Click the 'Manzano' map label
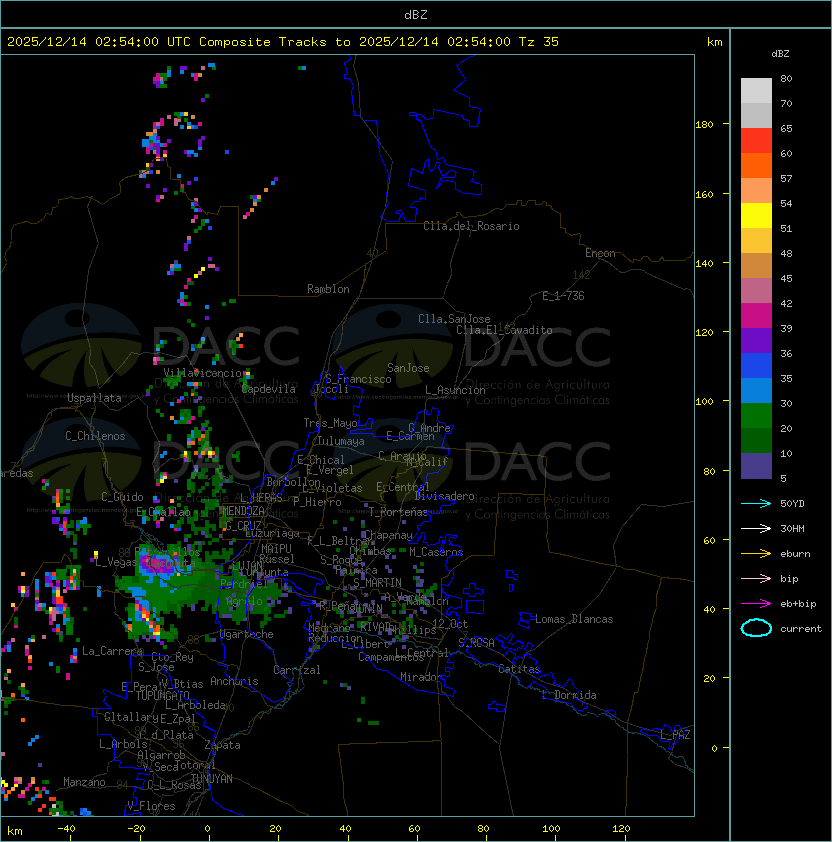The image size is (832, 842). (x=84, y=782)
